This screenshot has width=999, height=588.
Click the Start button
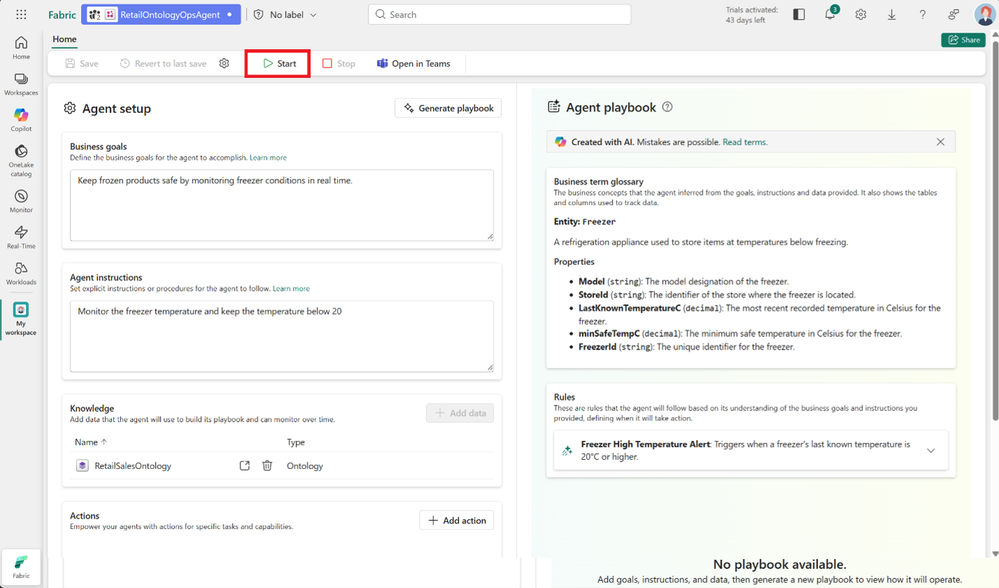point(279,64)
